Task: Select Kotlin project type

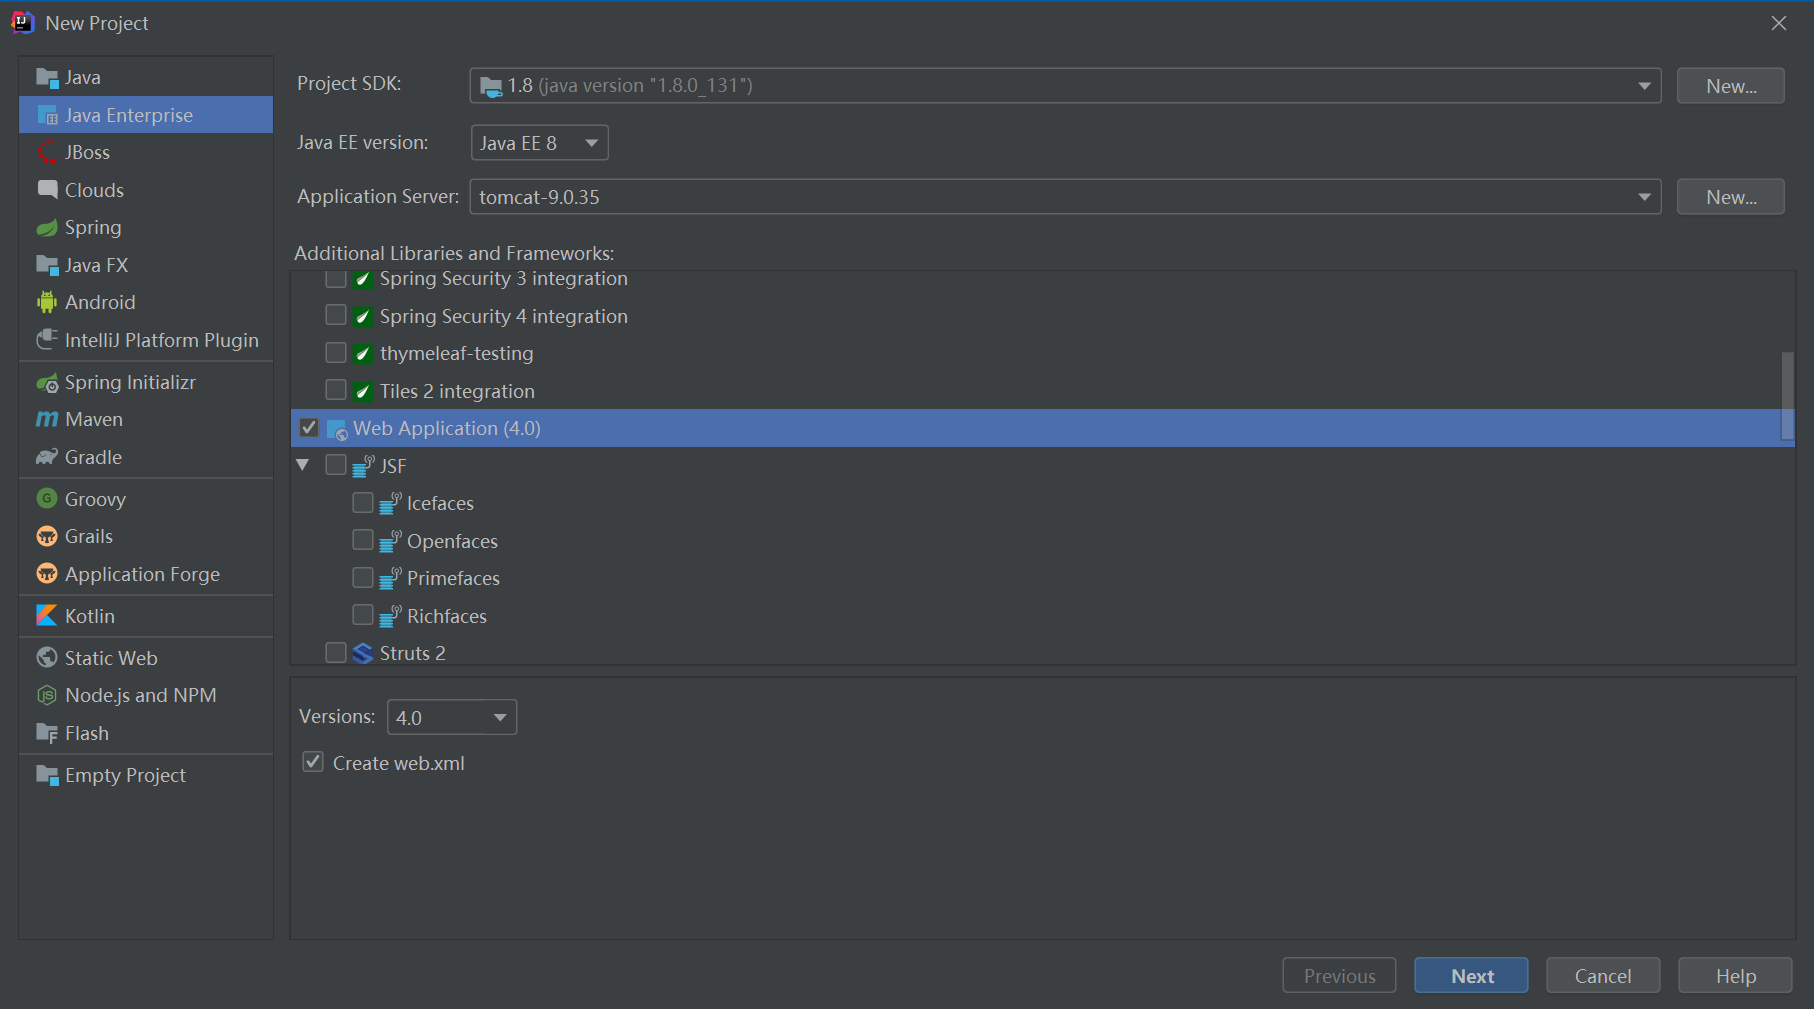Action: click(x=146, y=616)
